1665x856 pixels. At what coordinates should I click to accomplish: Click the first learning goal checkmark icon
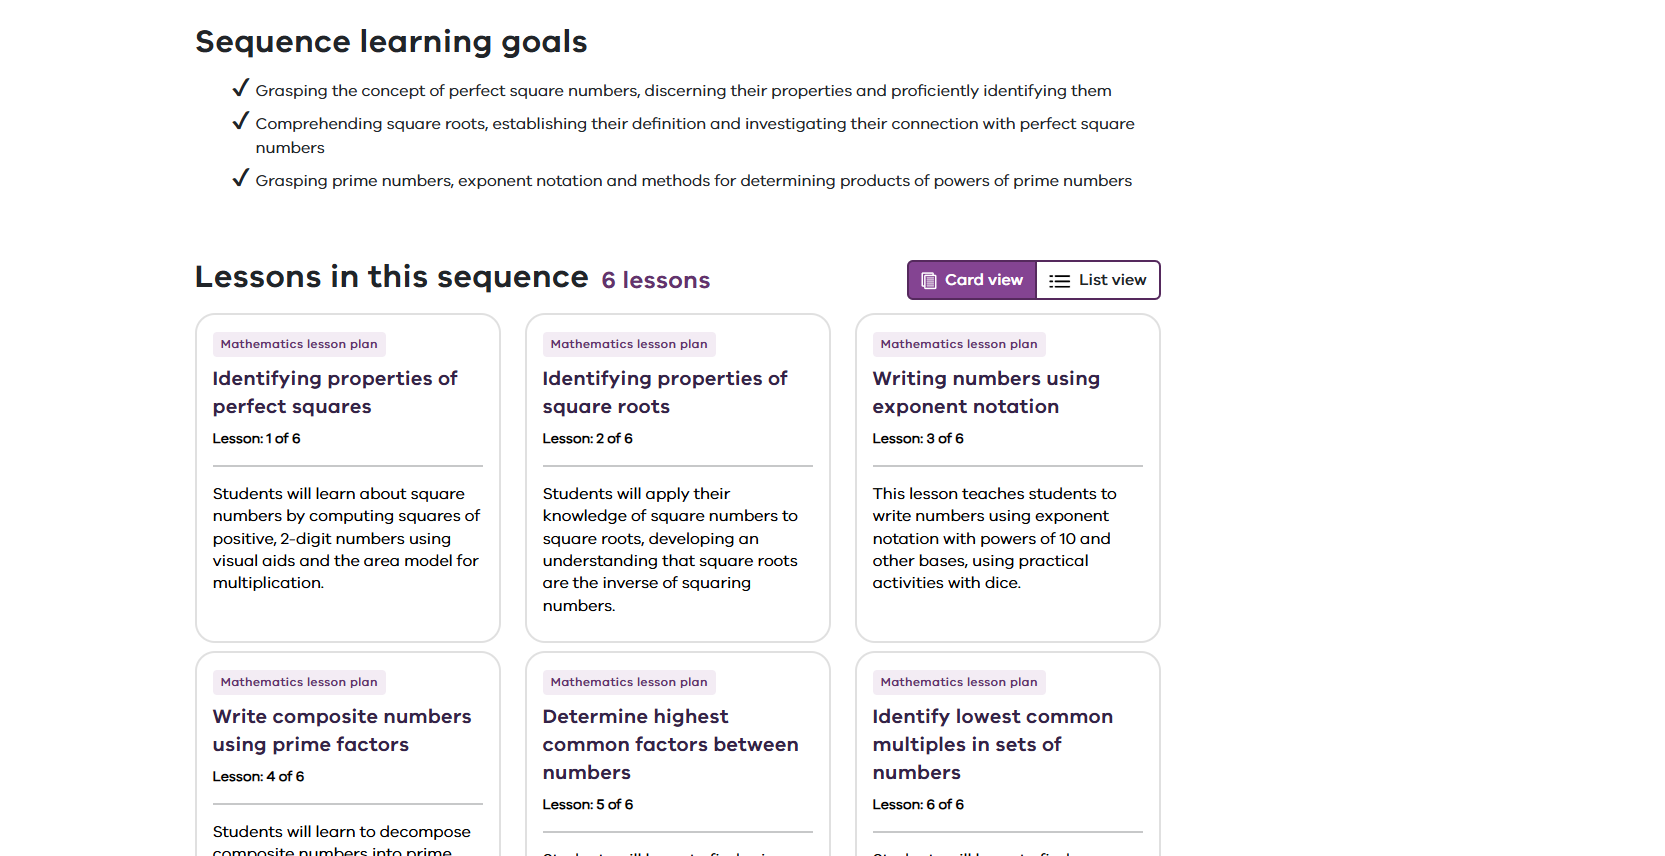[x=240, y=89]
